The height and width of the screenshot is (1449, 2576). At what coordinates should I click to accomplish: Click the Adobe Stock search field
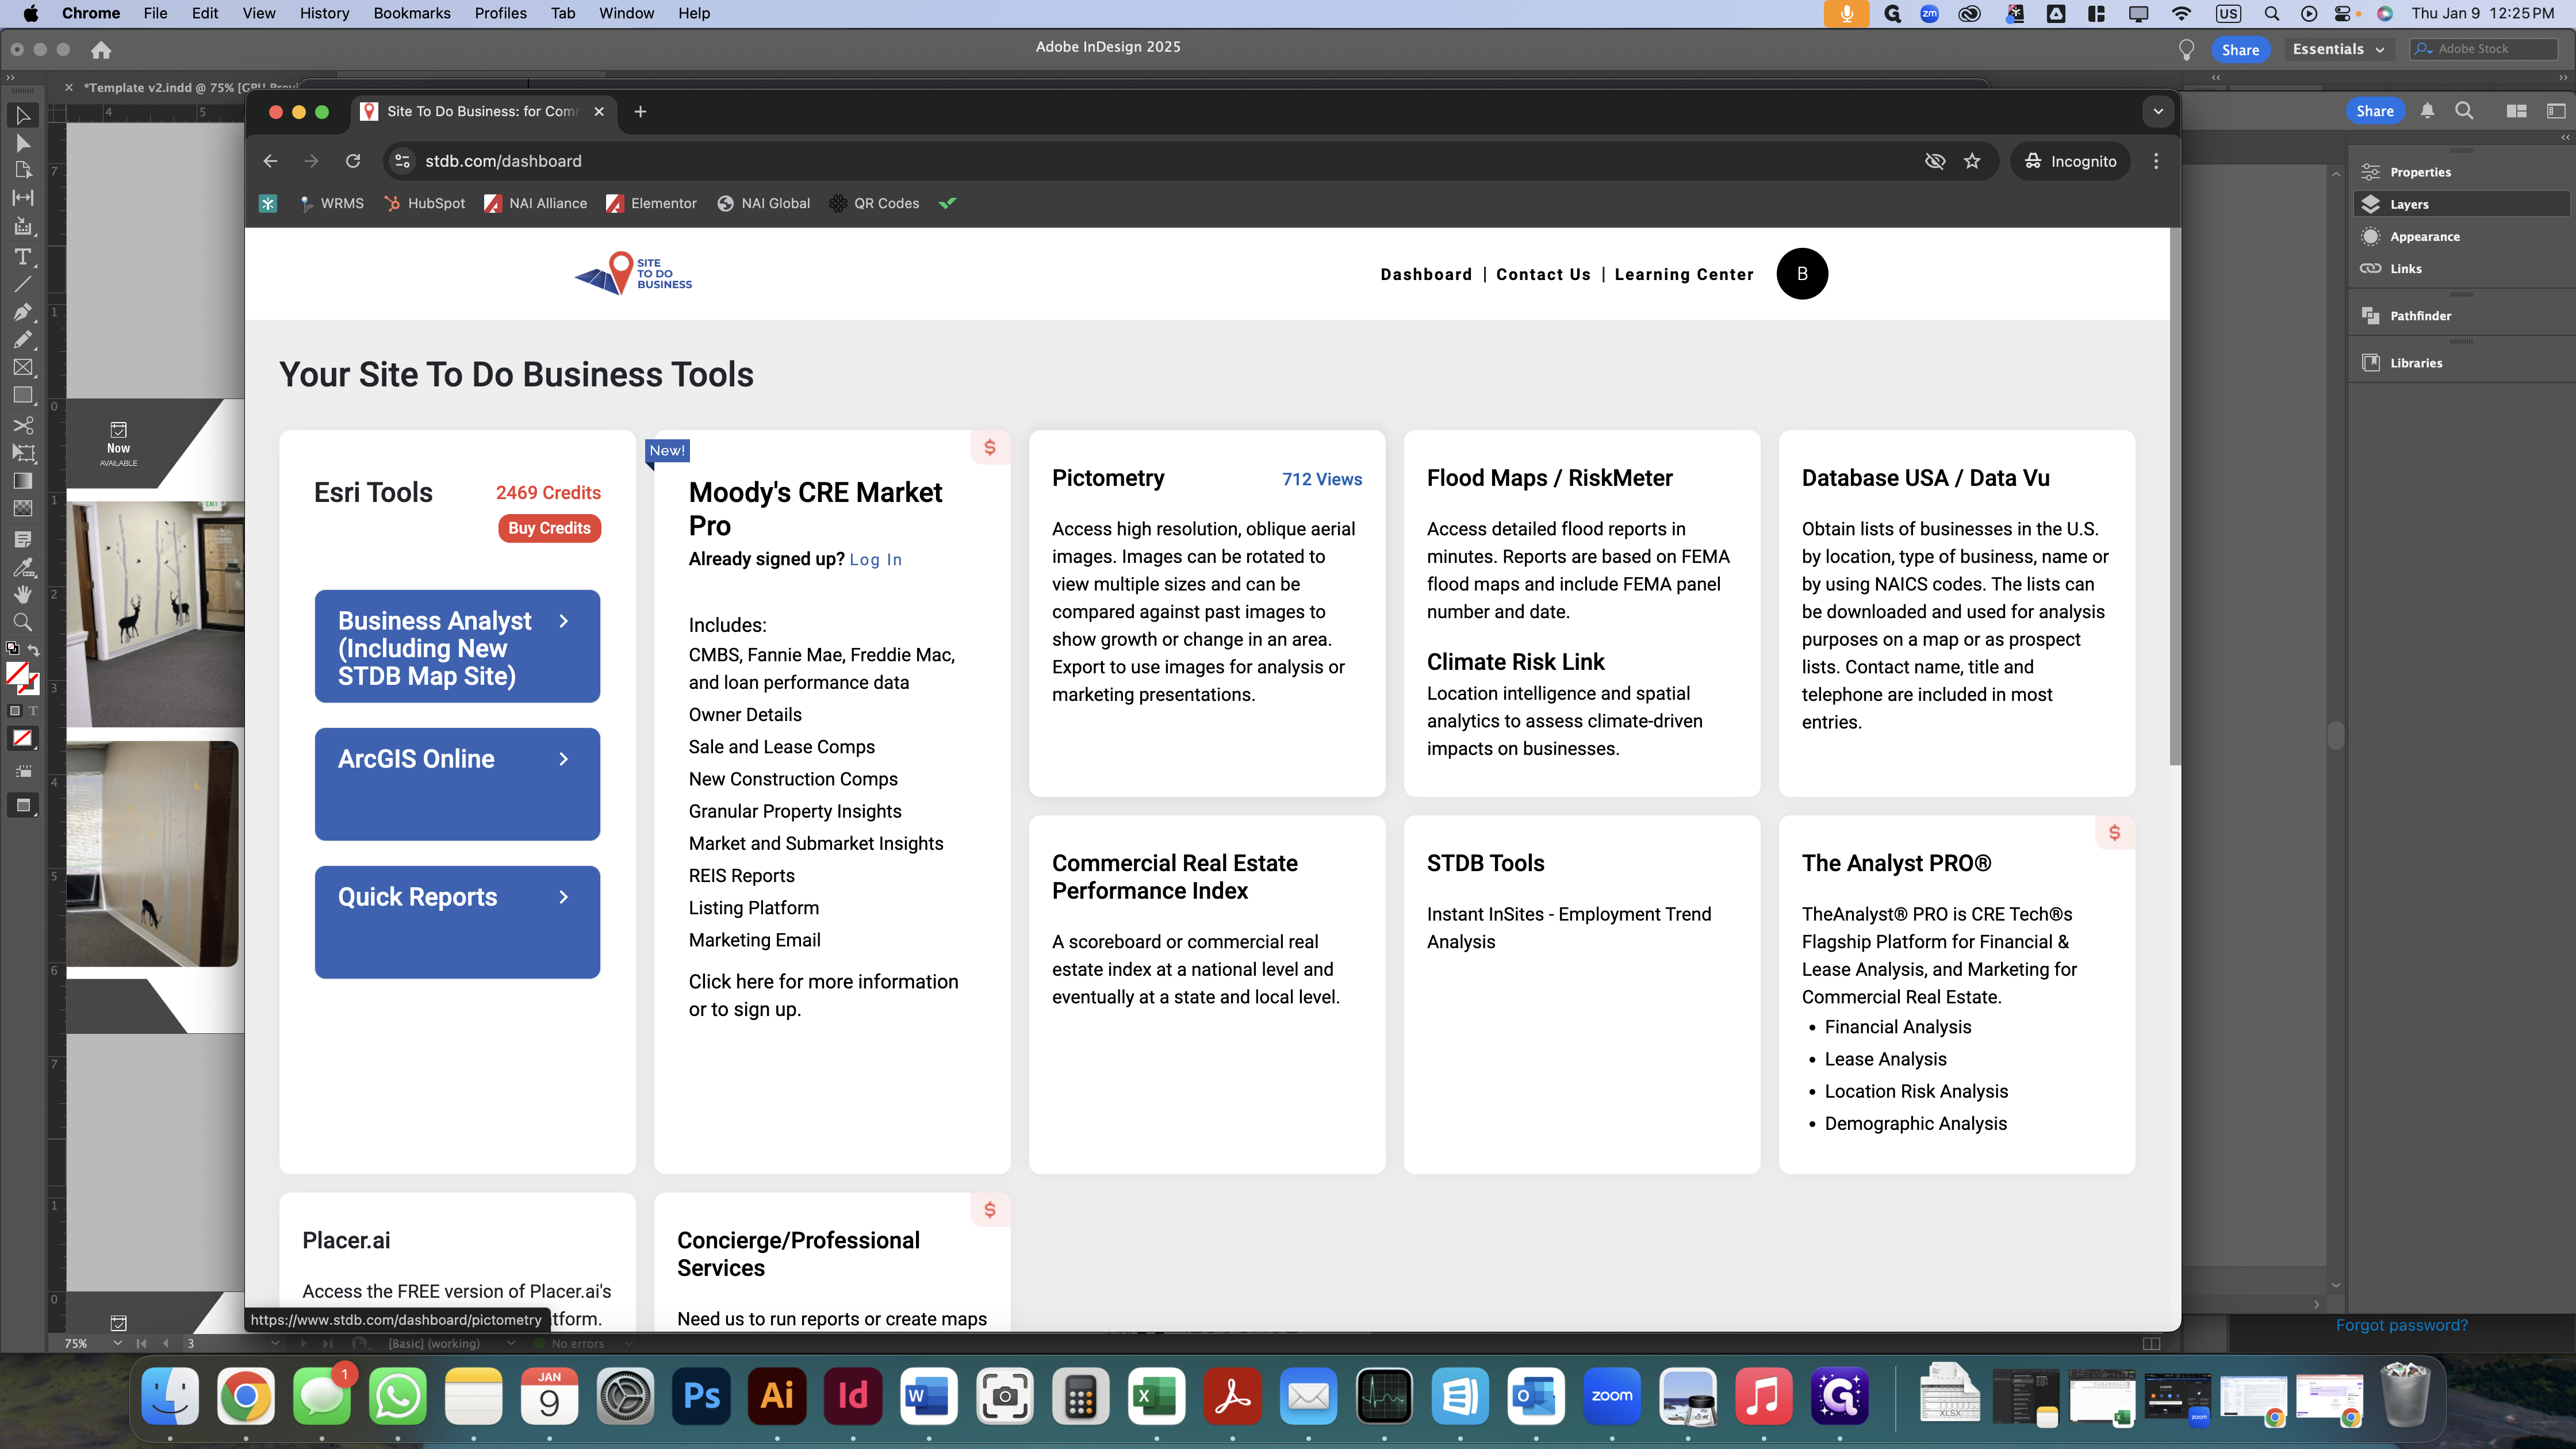[x=2484, y=49]
